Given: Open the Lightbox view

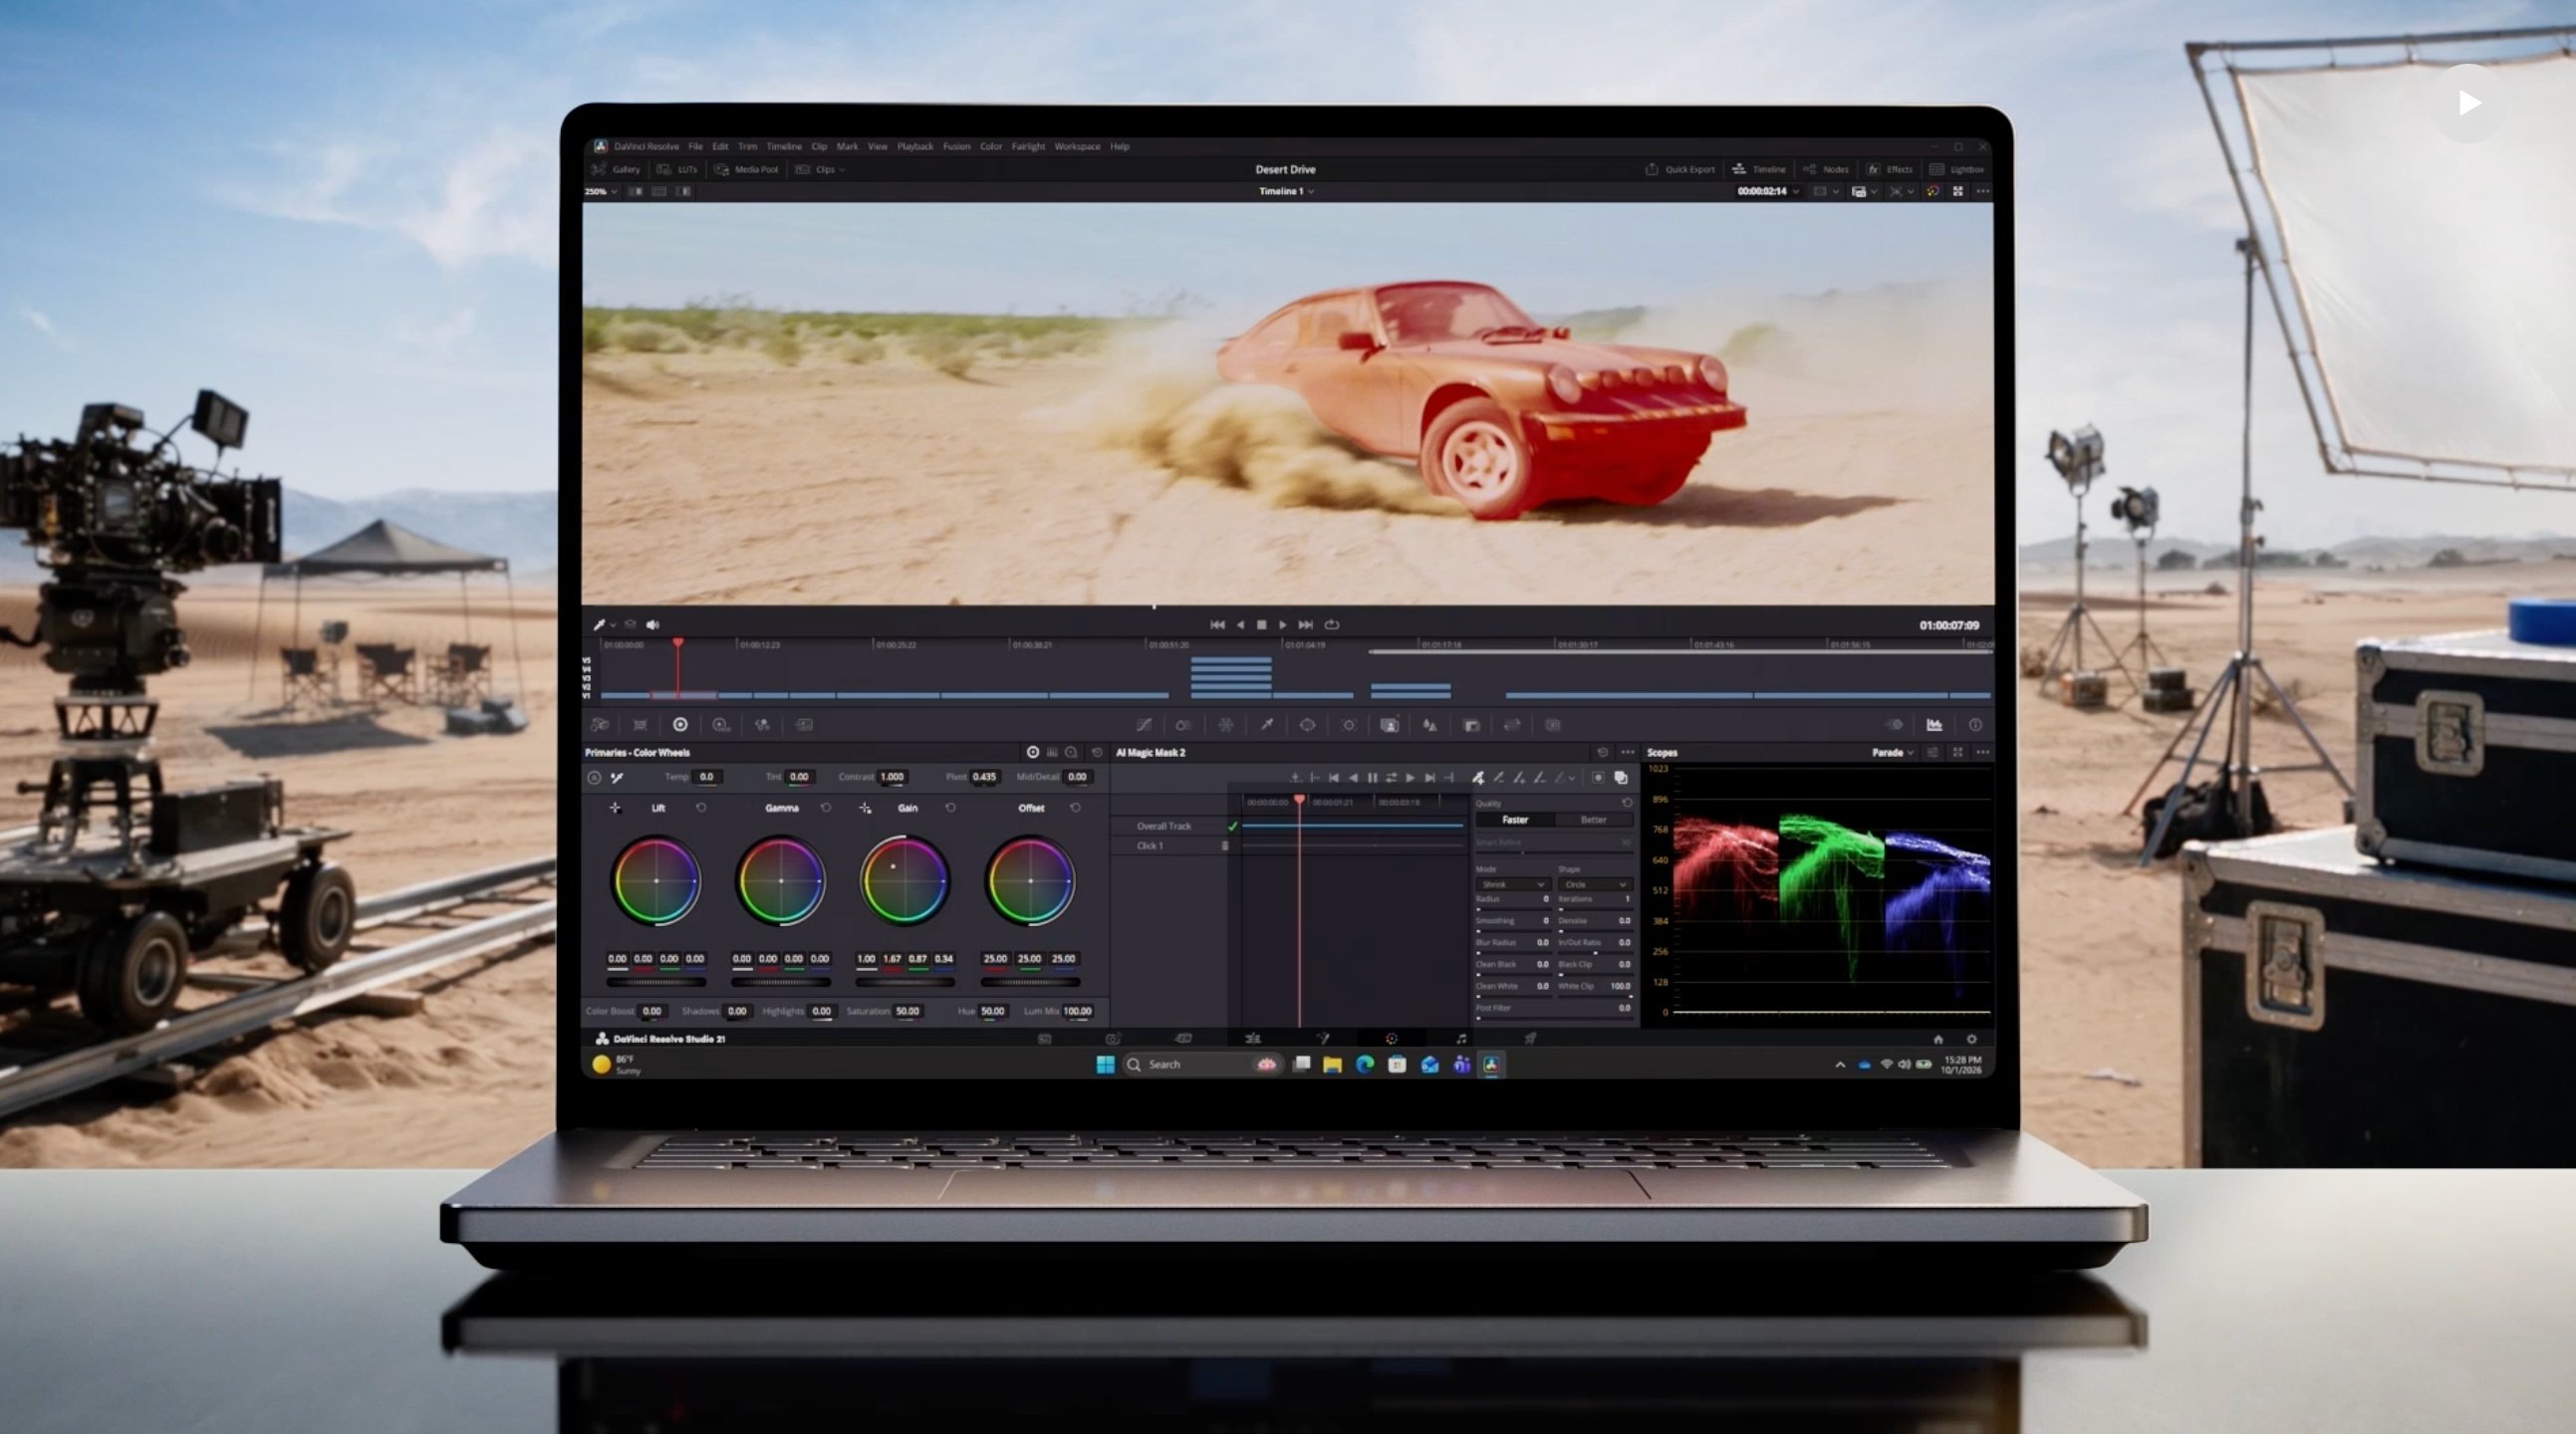Looking at the screenshot, I should click(x=1956, y=169).
